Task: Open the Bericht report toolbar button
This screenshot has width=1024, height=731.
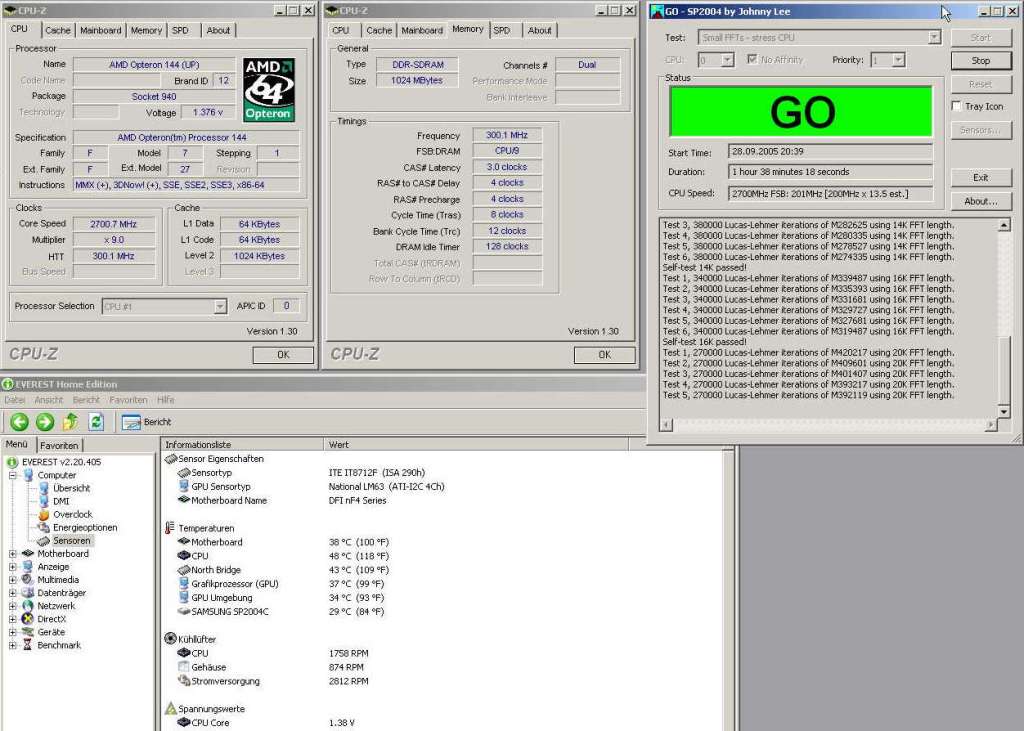Action: coord(146,422)
